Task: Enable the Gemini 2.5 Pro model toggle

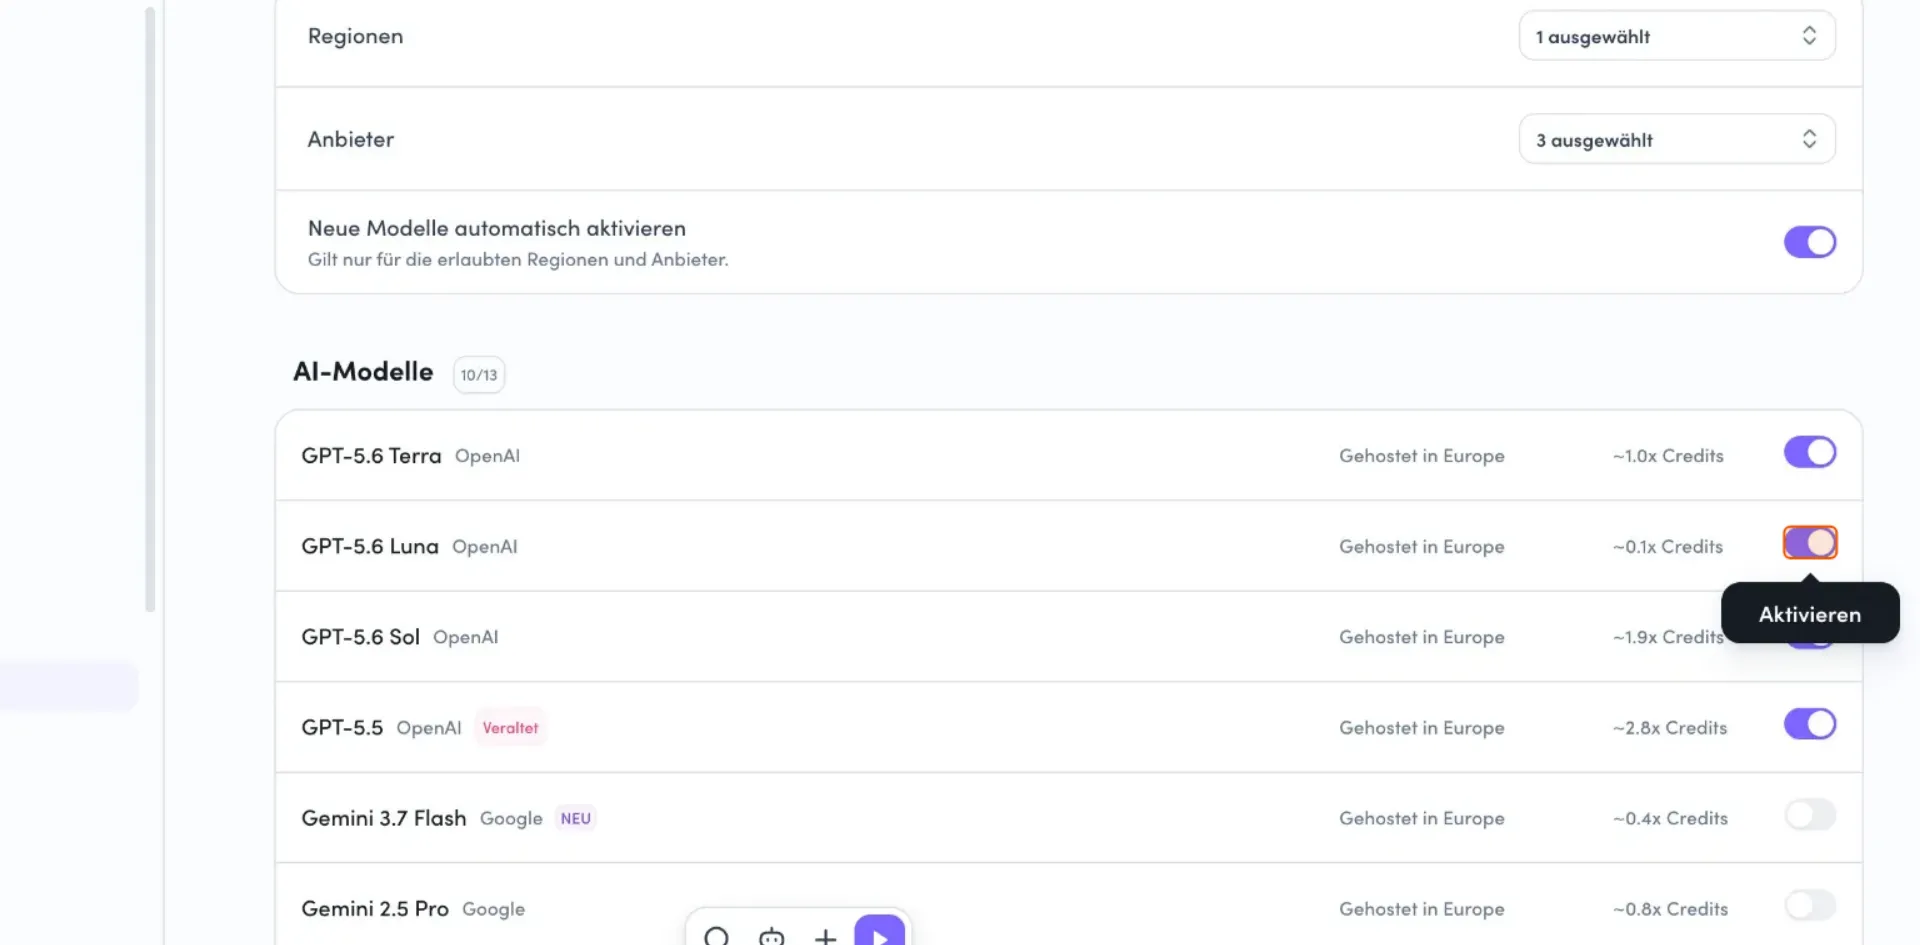Action: [x=1810, y=906]
